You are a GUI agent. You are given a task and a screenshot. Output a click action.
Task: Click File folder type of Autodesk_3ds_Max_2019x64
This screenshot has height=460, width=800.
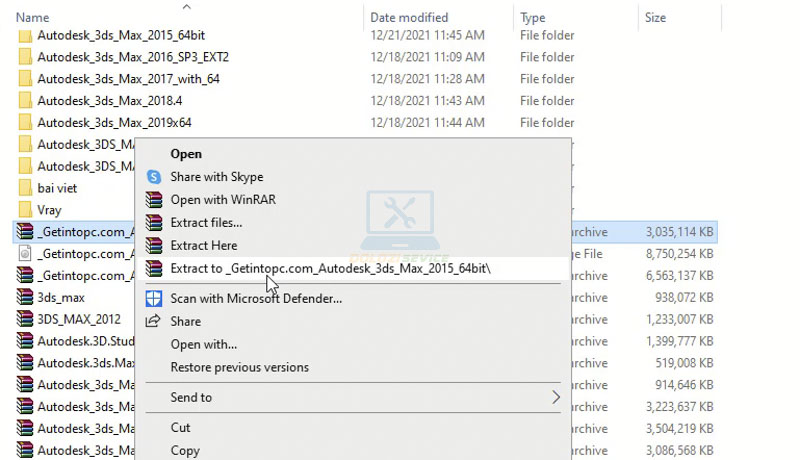(547, 123)
